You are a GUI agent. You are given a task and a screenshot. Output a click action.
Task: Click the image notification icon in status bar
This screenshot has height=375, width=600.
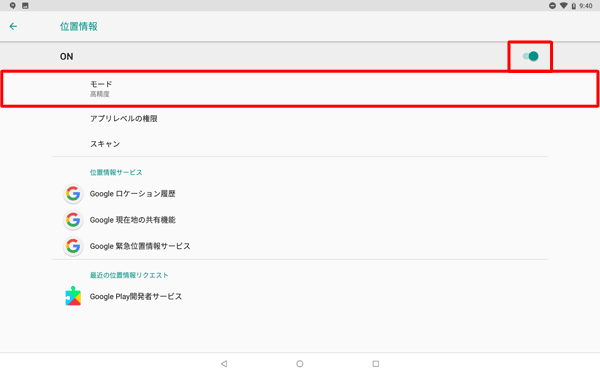pyautogui.click(x=25, y=5)
